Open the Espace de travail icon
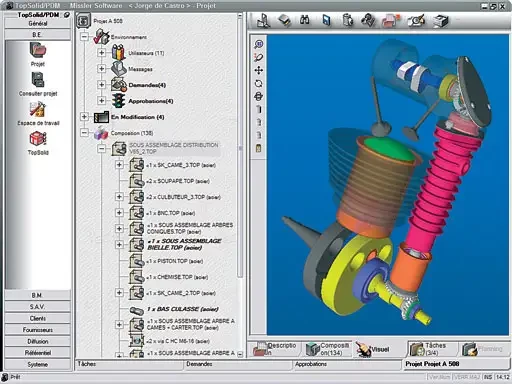Viewport: 512px width, 384px height. (x=38, y=109)
